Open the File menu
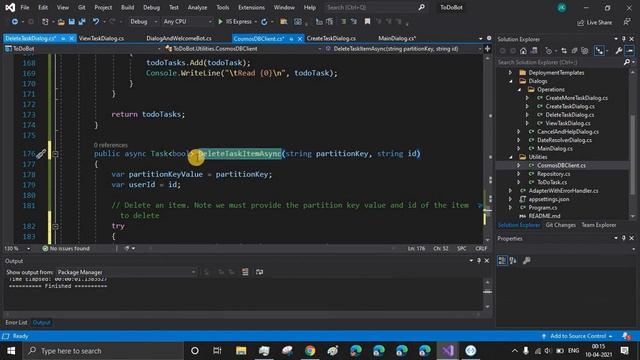This screenshot has height=360, width=640. click(x=25, y=7)
